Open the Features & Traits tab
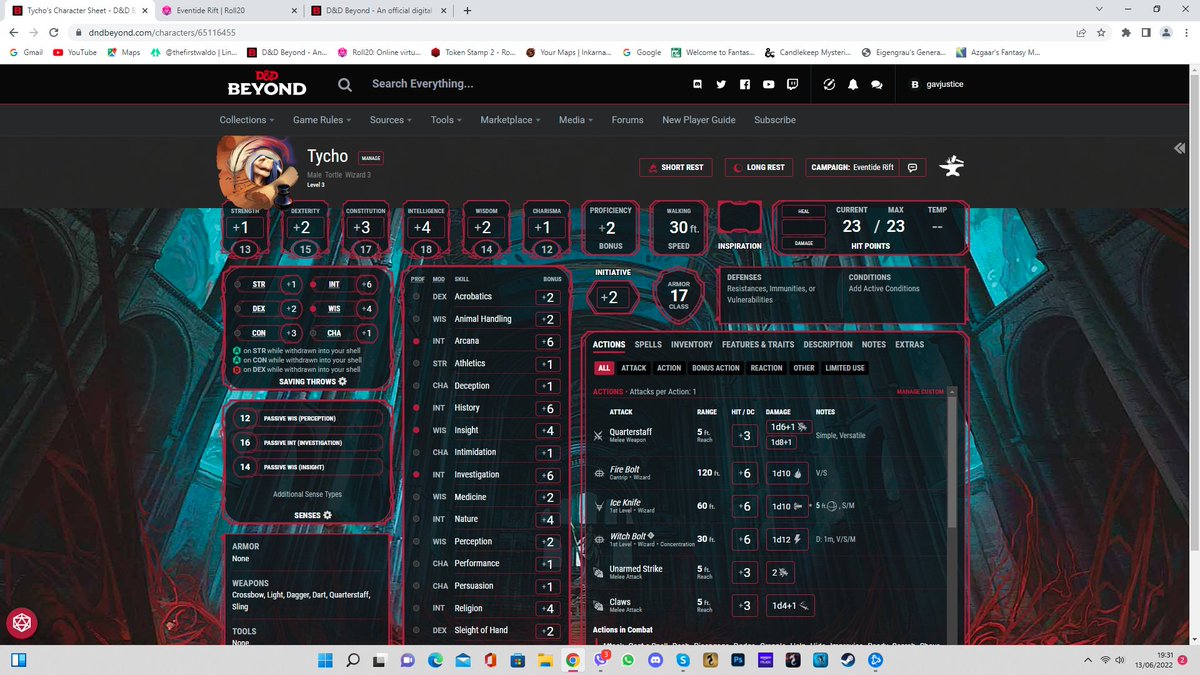 click(x=758, y=345)
